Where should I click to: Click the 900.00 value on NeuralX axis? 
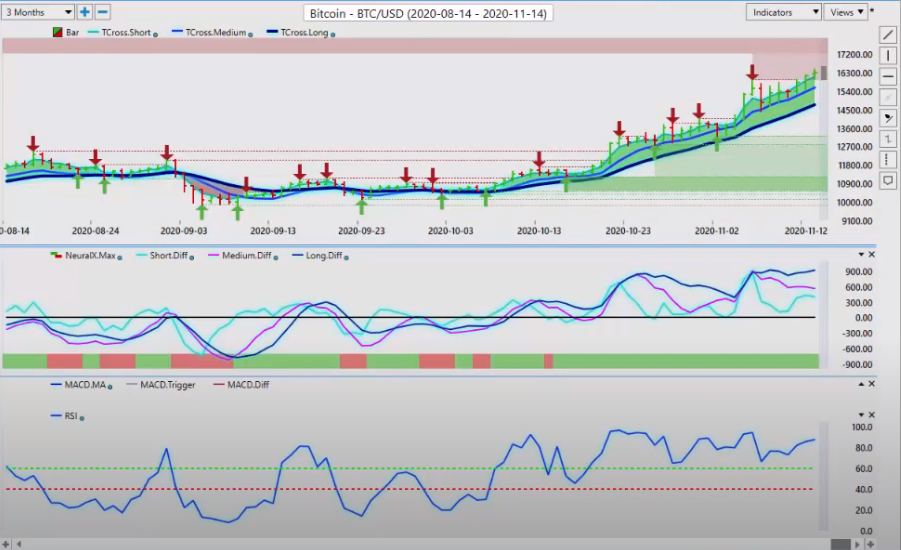click(858, 271)
